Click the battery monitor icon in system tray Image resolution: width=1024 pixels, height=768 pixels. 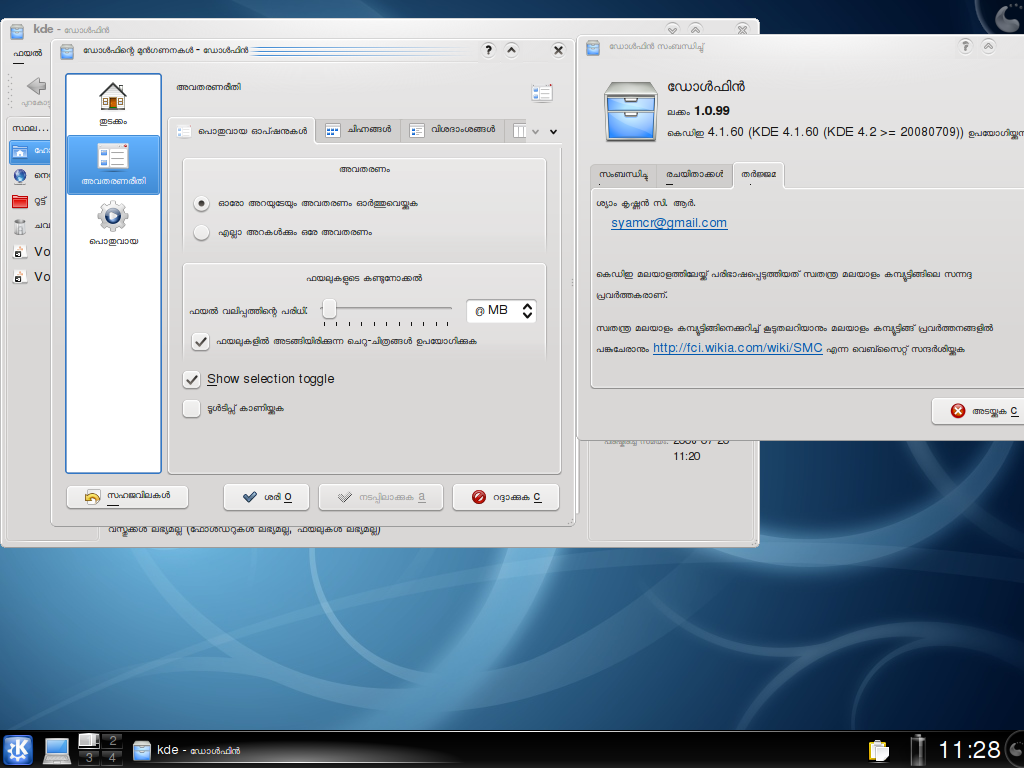(918, 750)
